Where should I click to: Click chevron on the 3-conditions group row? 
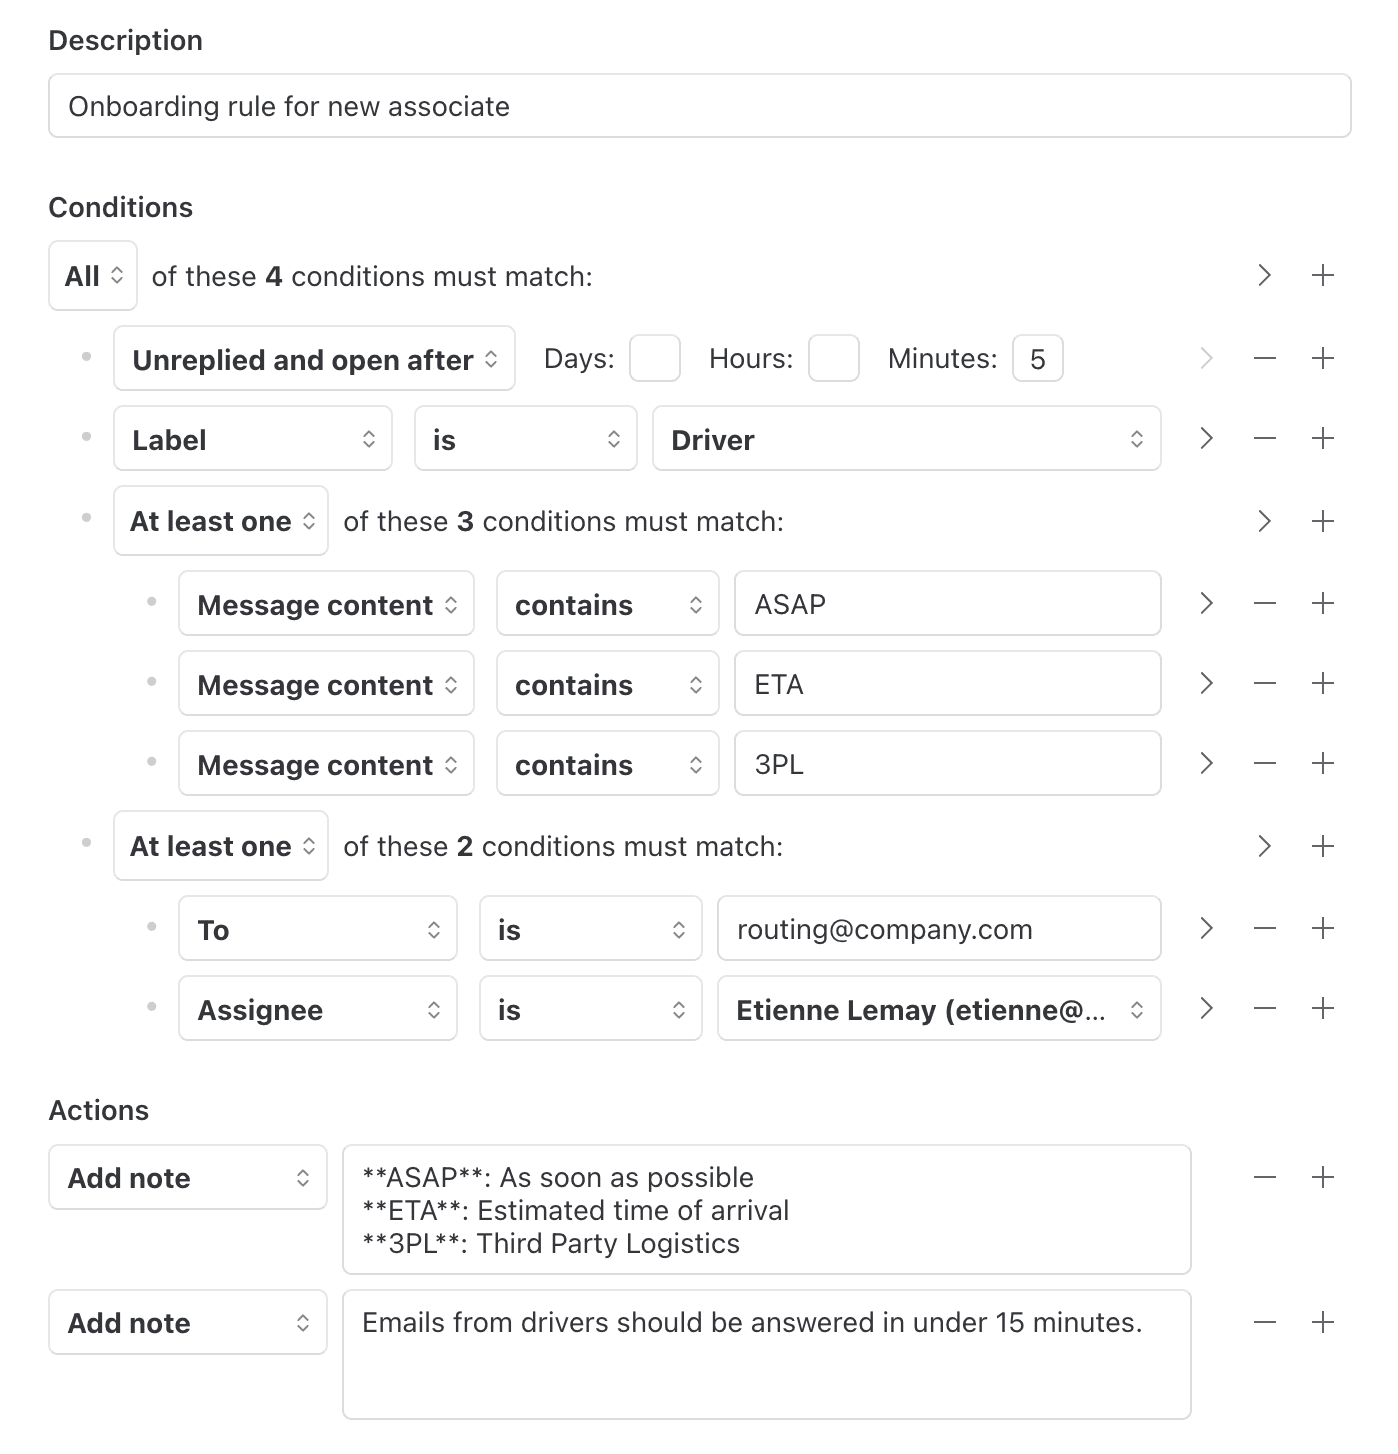(x=1265, y=521)
